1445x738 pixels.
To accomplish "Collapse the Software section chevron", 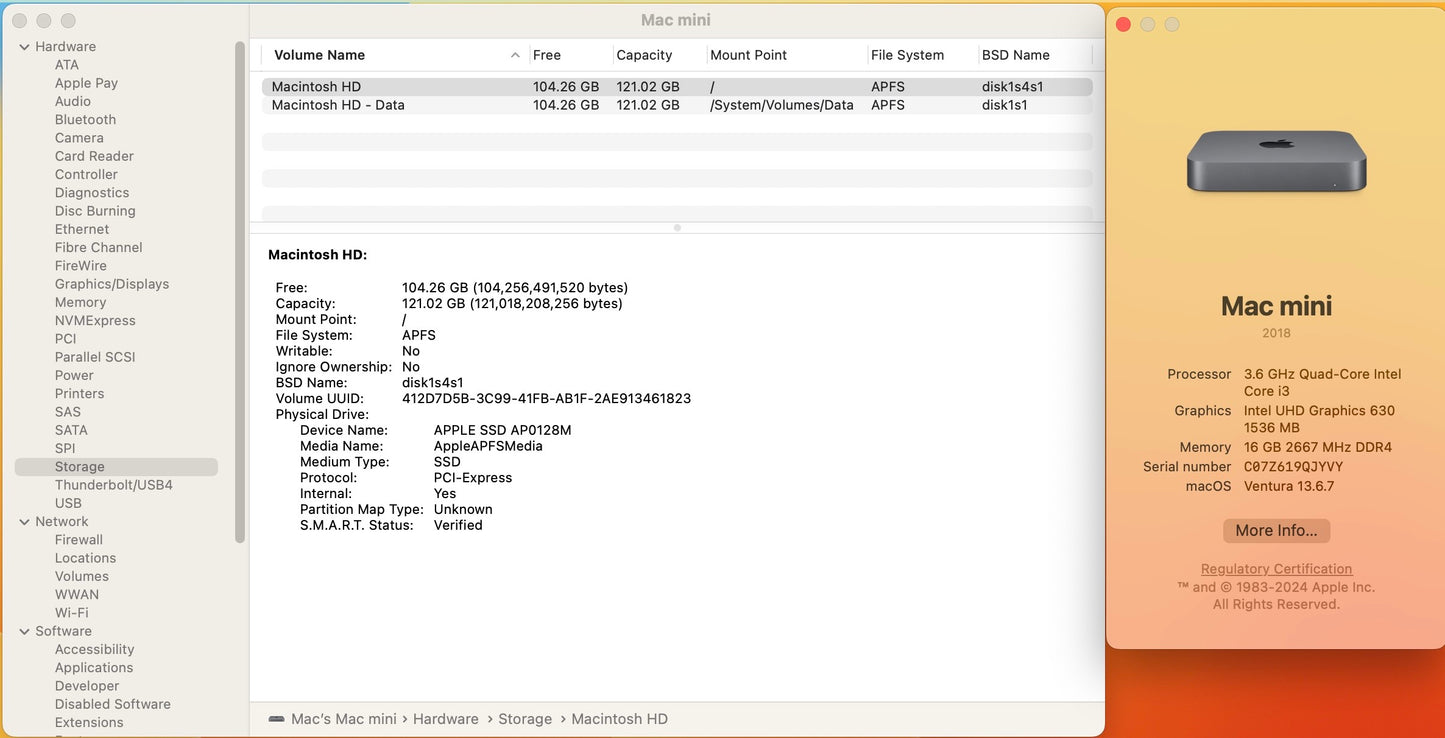I will 24,632.
